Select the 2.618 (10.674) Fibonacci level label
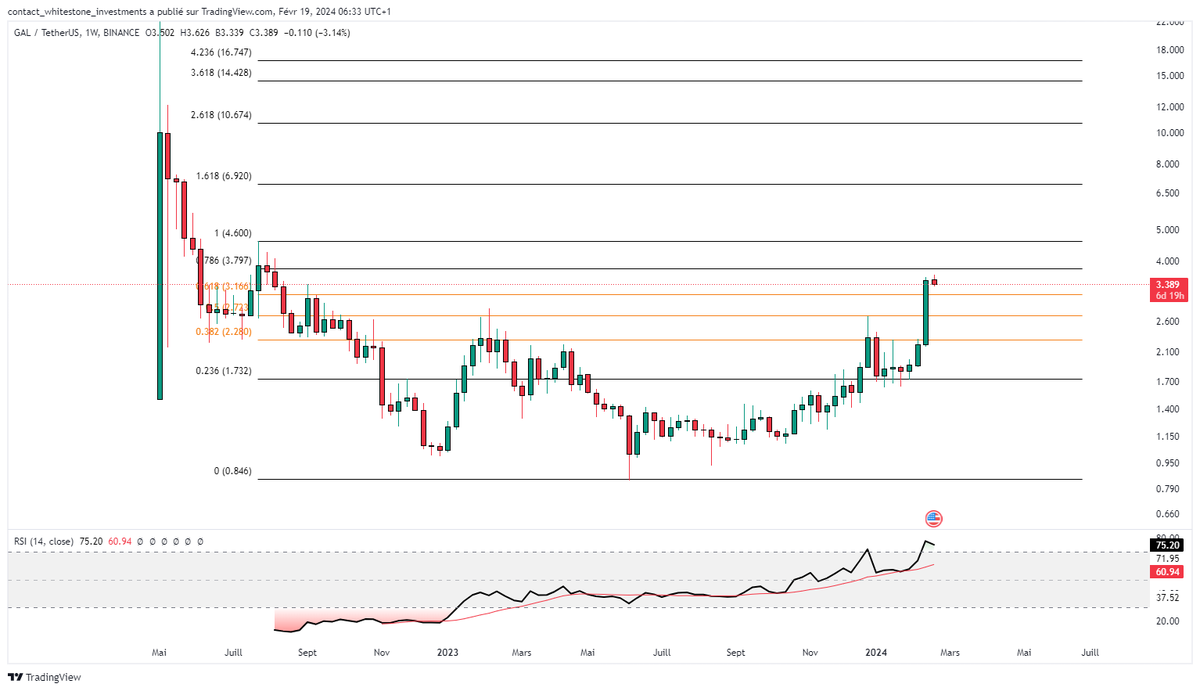This screenshot has height=691, width=1200. 221,116
